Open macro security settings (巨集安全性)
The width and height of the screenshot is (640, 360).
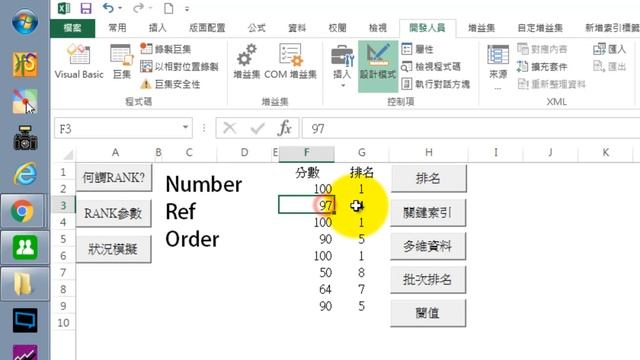click(170, 84)
